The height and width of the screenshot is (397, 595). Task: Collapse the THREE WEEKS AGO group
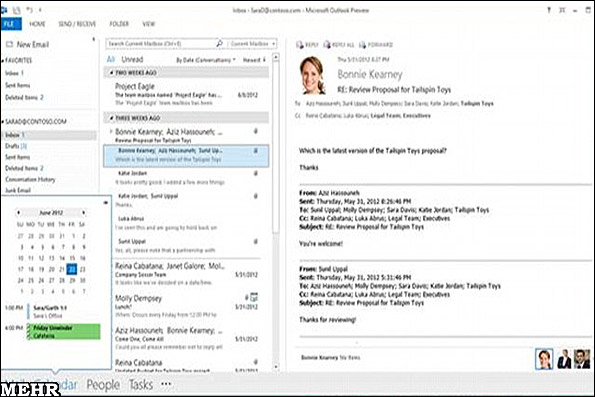(111, 118)
